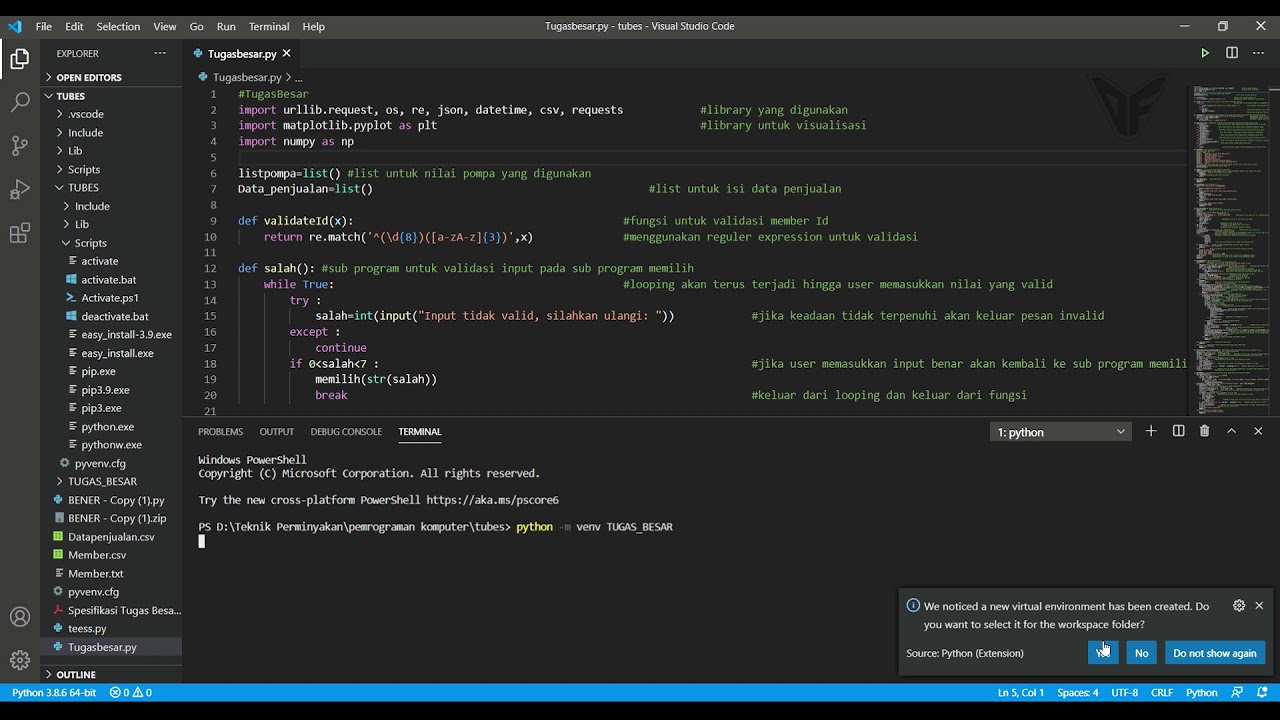This screenshot has width=1280, height=720.
Task: Close the Tugasbesar.py editor tab
Action: [x=286, y=53]
